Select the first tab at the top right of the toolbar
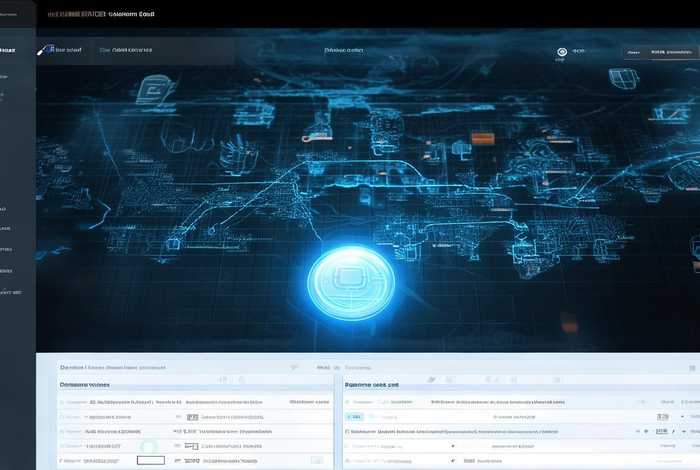 click(632, 51)
